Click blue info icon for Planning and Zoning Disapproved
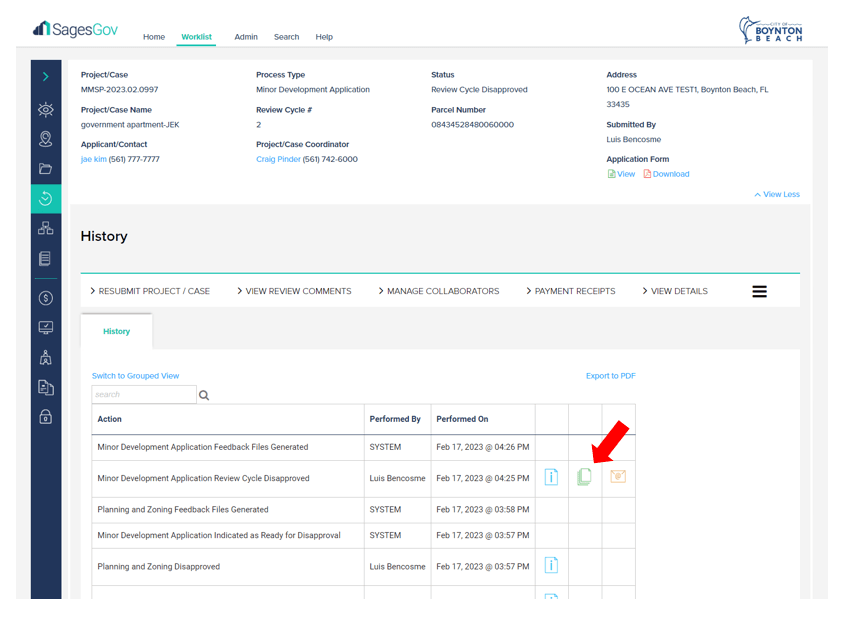Screen dimensions: 848x623 tap(551, 566)
